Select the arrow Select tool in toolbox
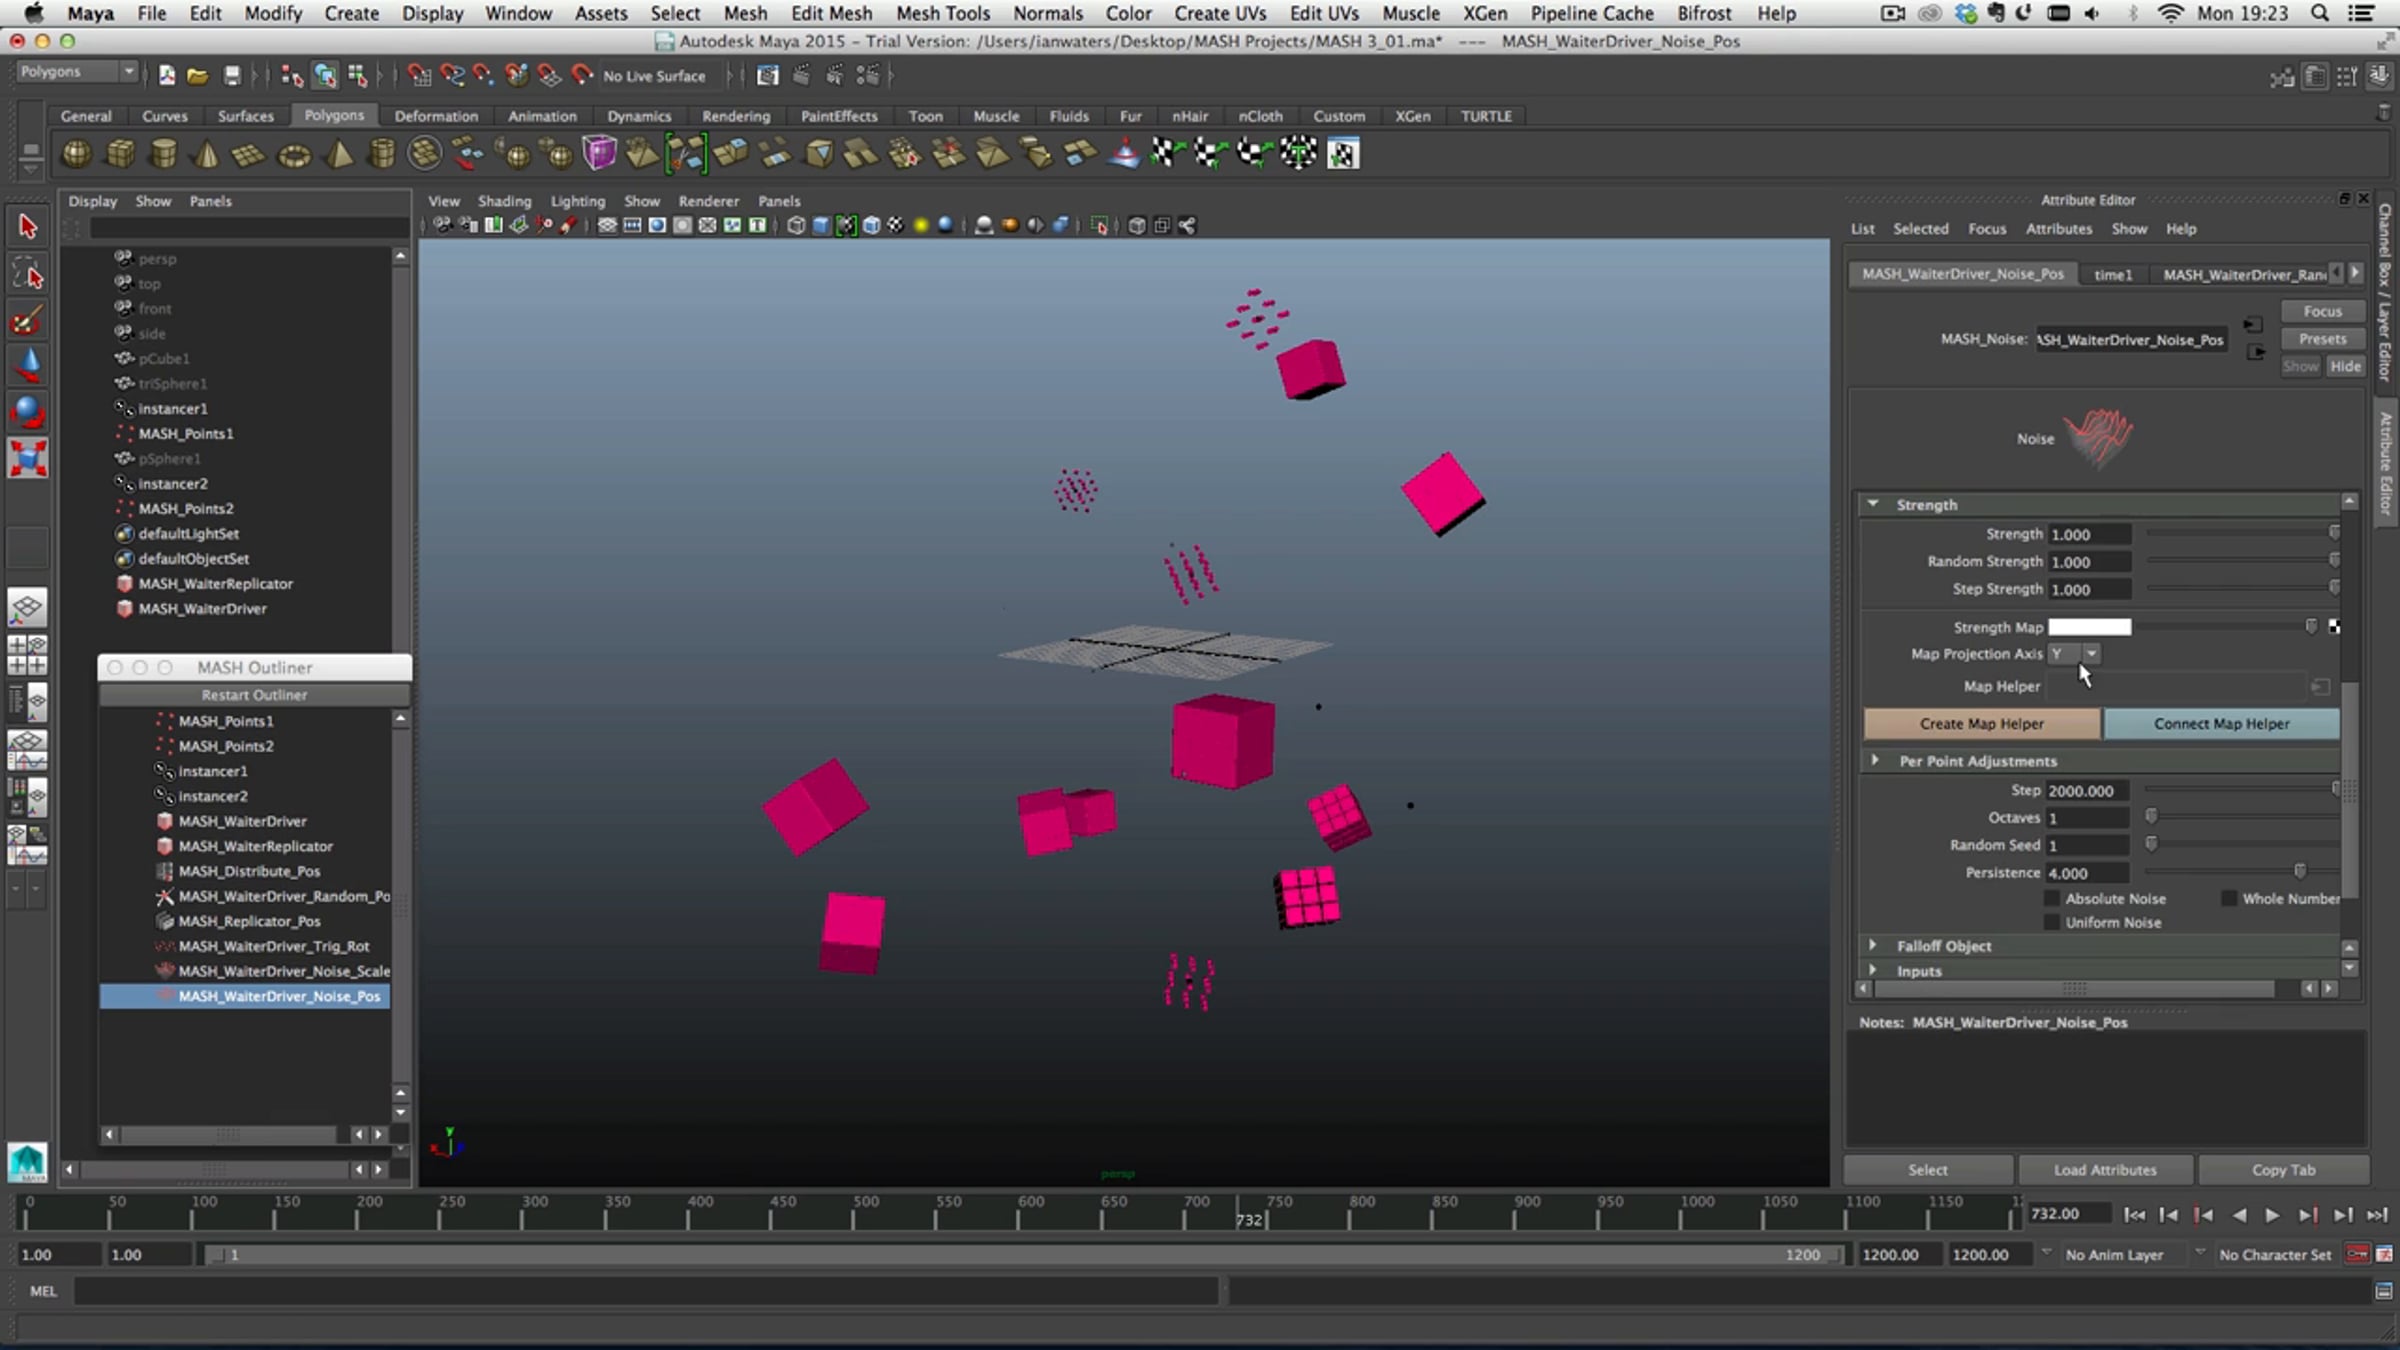Screen dimensions: 2400x1350 coord(28,227)
